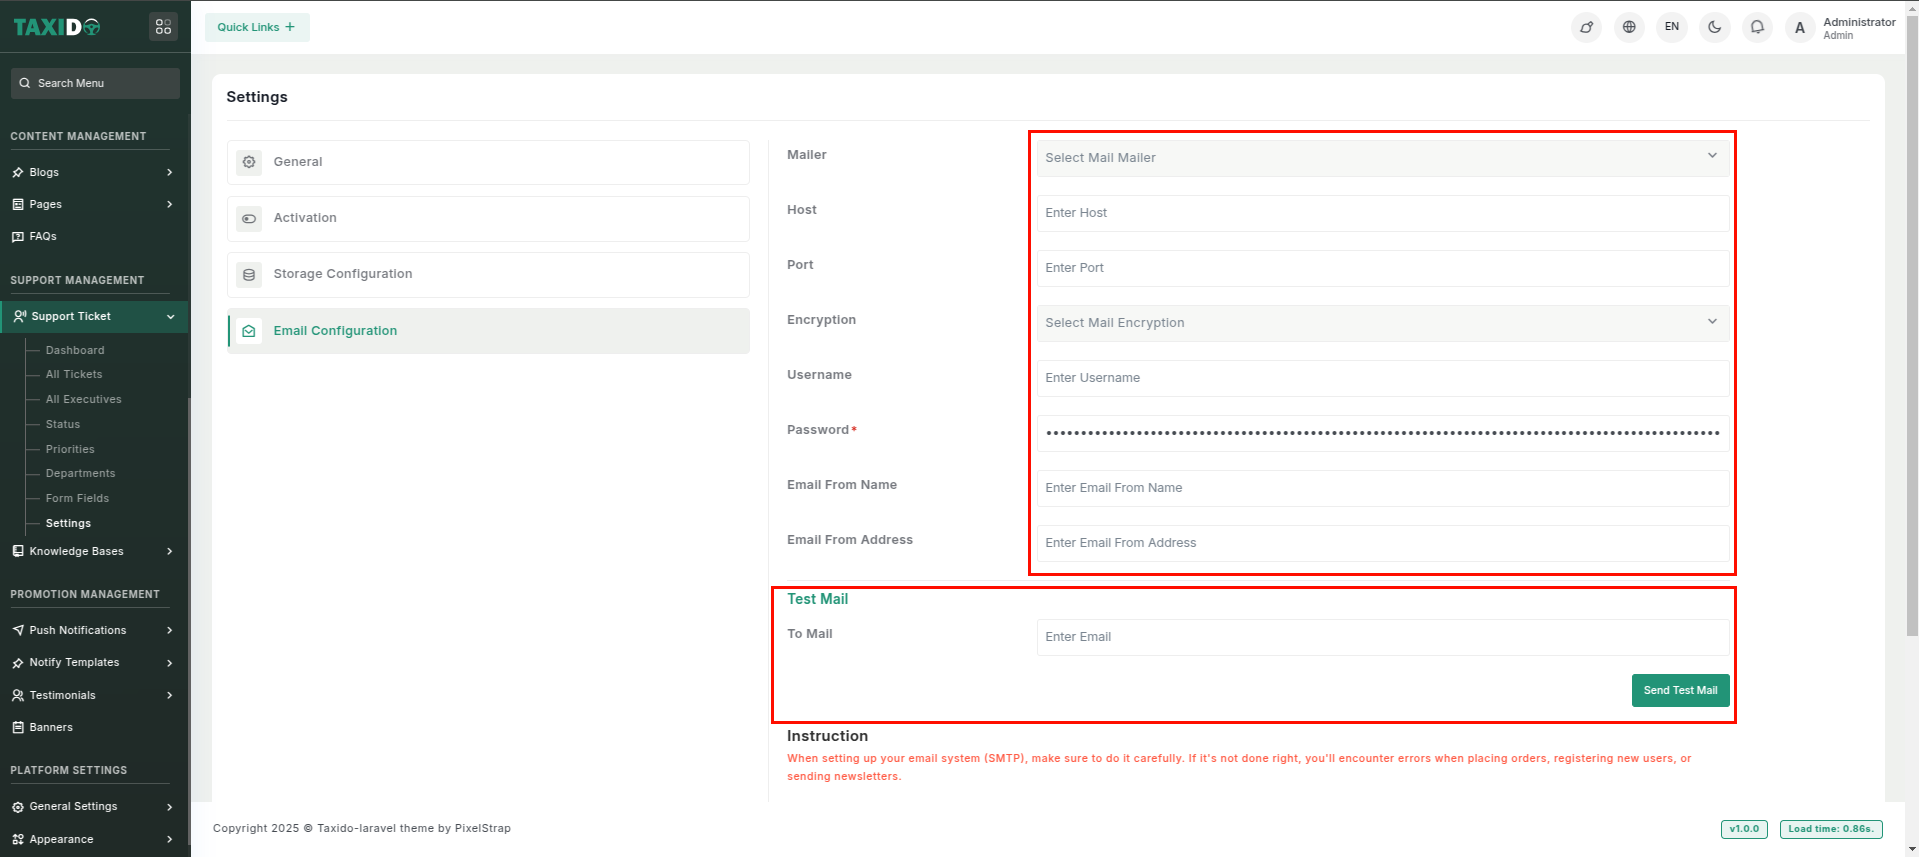Click the Email Configuration envelope icon

(x=249, y=331)
